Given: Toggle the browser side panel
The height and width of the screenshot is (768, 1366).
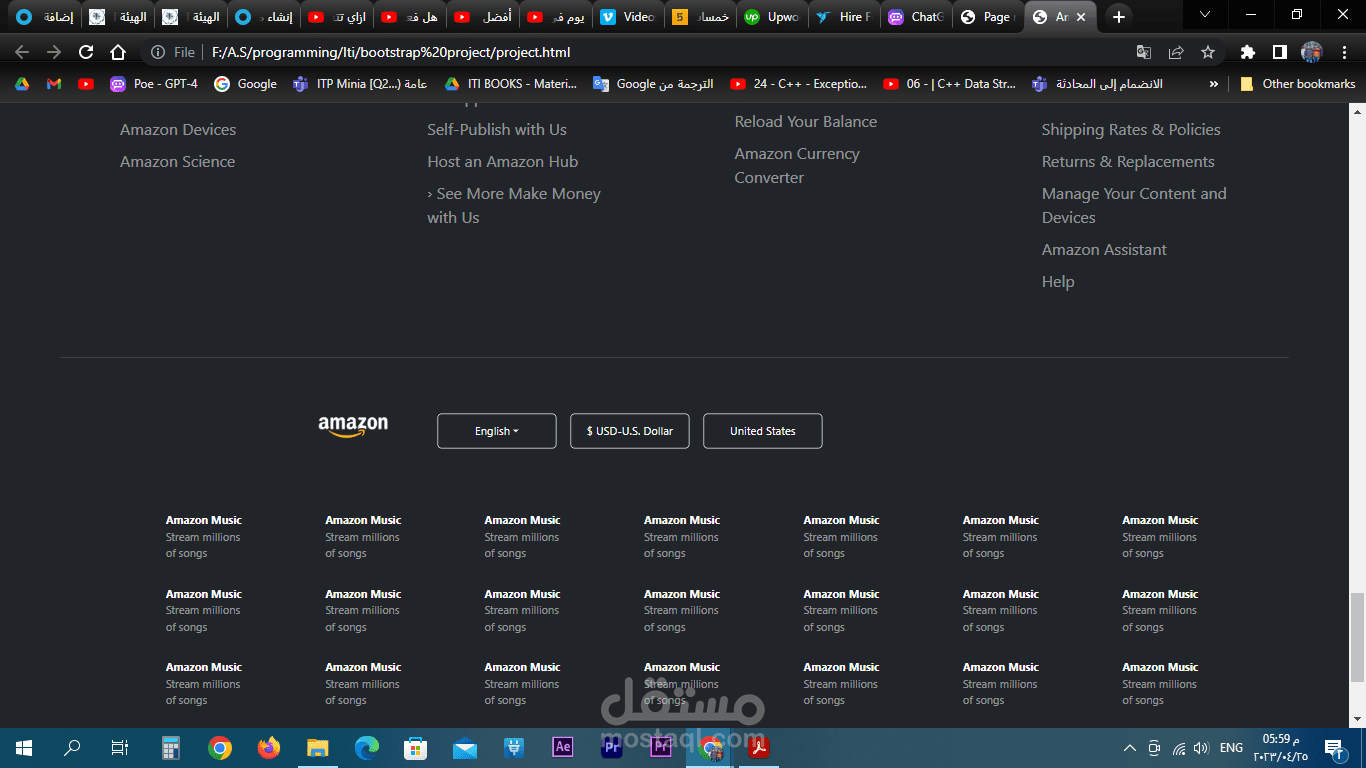Looking at the screenshot, I should [1279, 52].
